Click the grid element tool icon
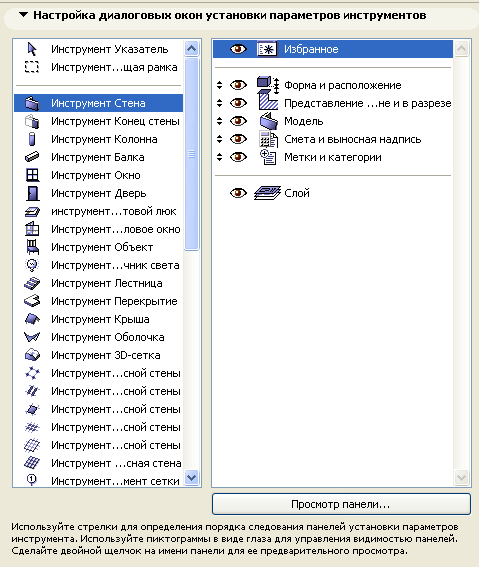 pyautogui.click(x=32, y=480)
